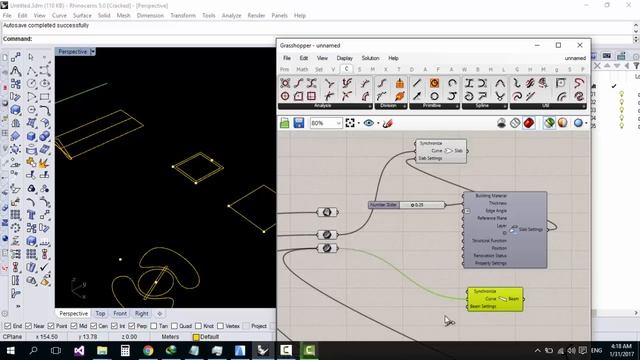
Task: Select the Math tab in Grasshopper
Action: [302, 69]
